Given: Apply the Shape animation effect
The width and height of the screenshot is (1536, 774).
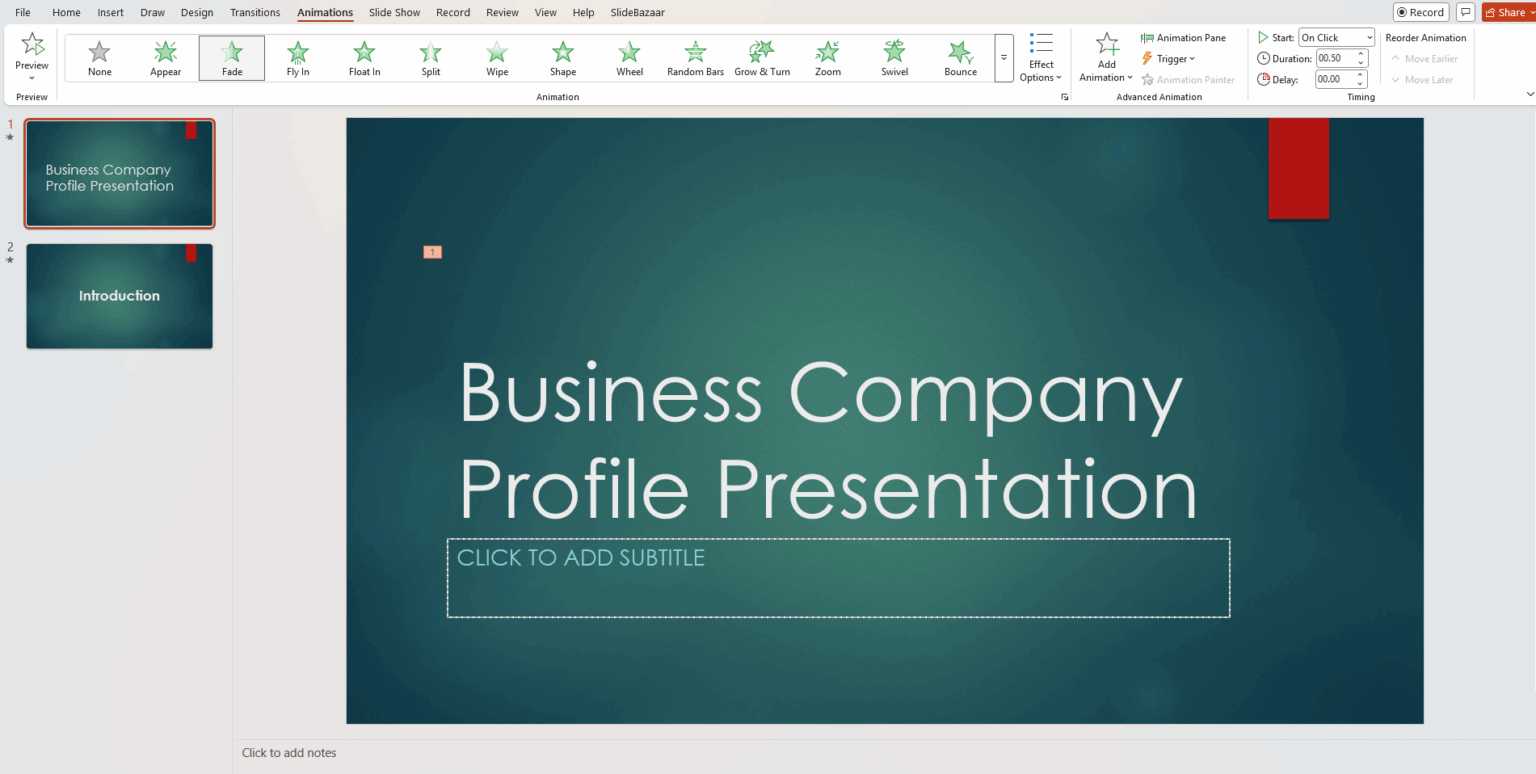Looking at the screenshot, I should tap(563, 59).
